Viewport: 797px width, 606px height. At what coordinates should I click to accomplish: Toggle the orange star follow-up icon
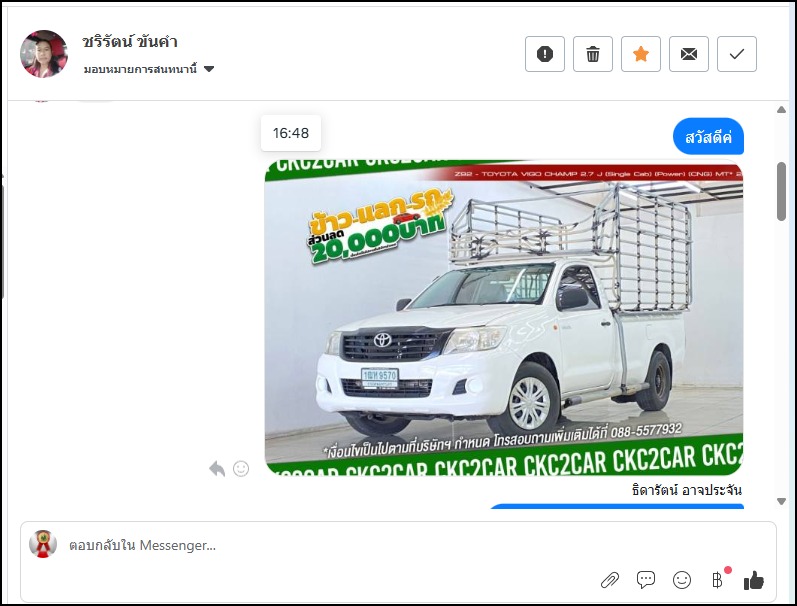click(640, 54)
